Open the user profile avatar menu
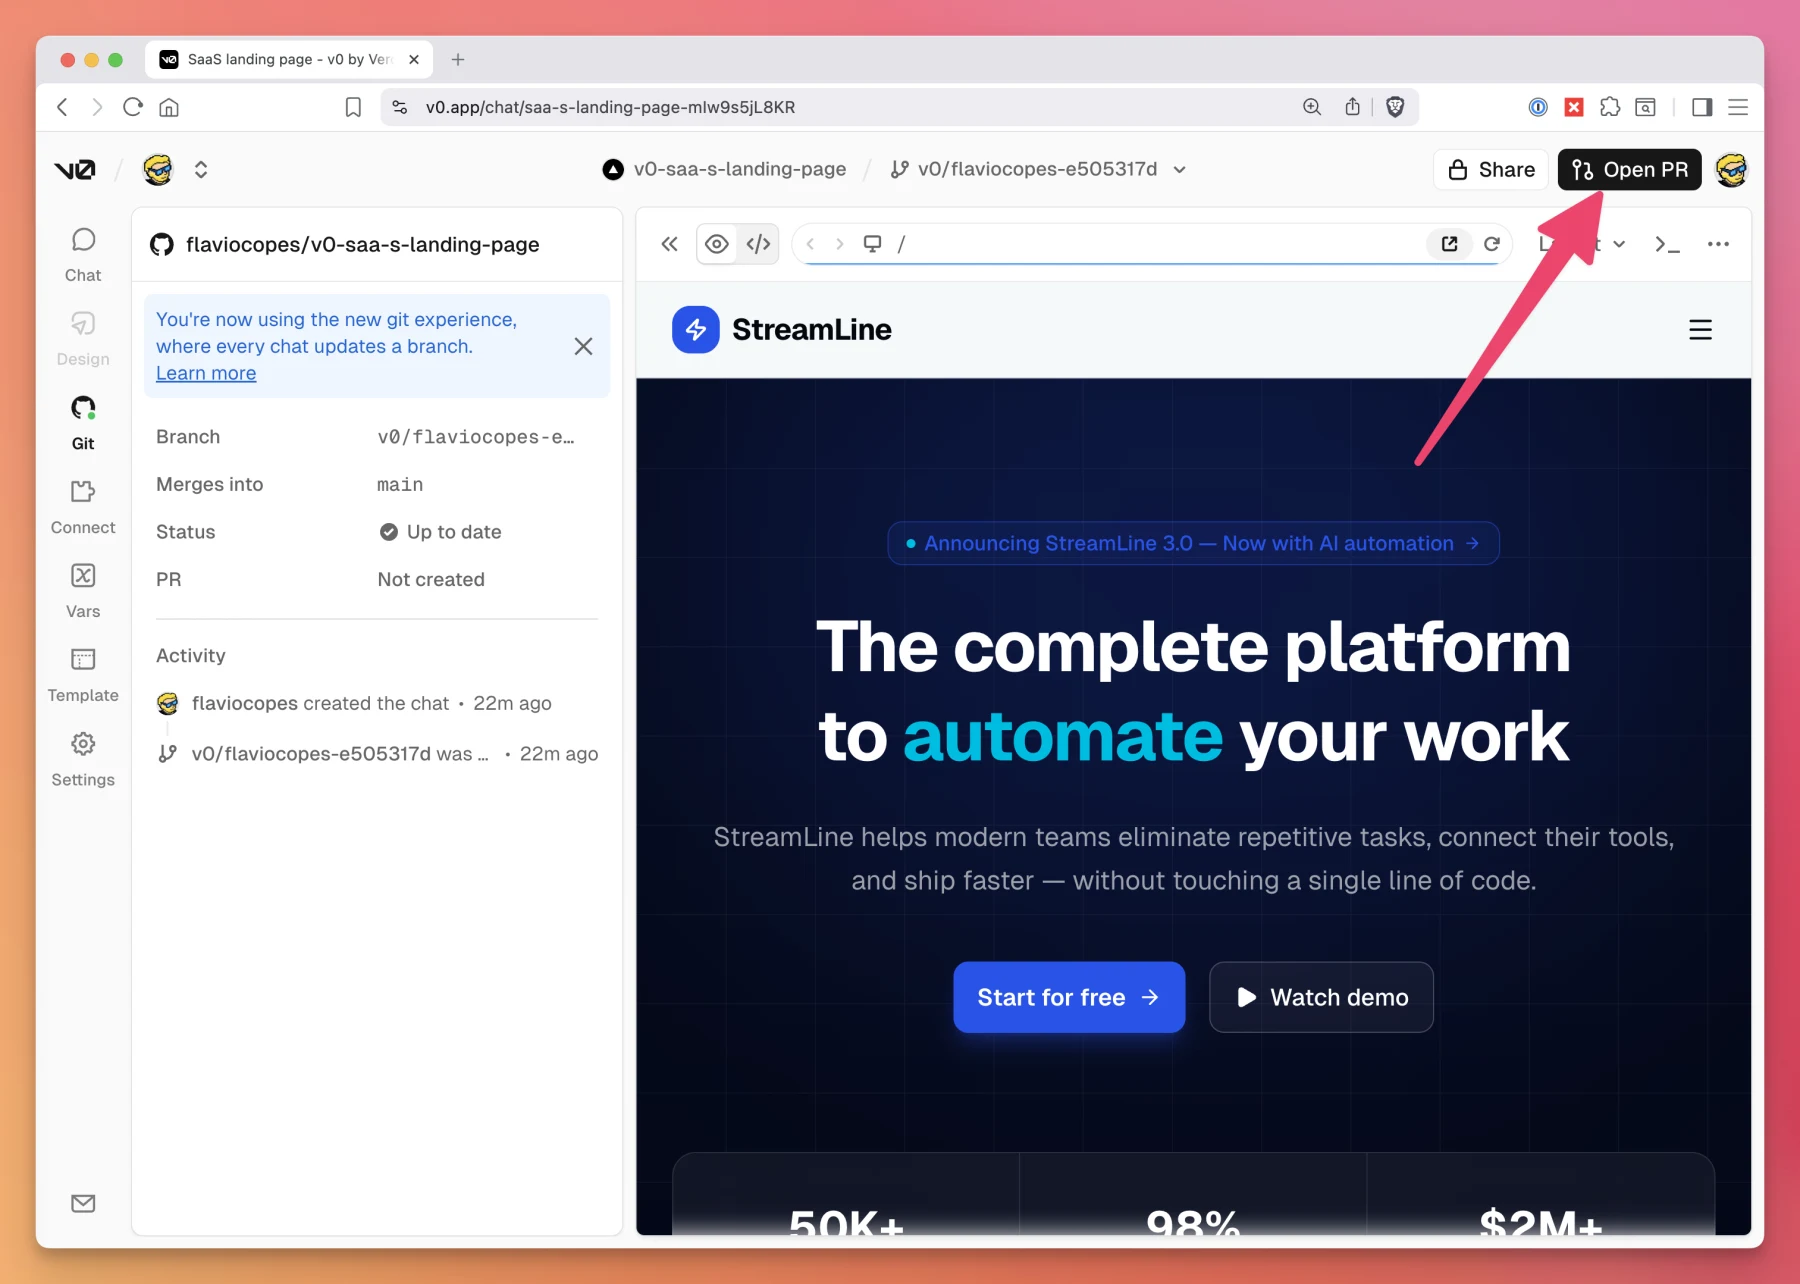The height and width of the screenshot is (1284, 1800). click(x=1731, y=169)
